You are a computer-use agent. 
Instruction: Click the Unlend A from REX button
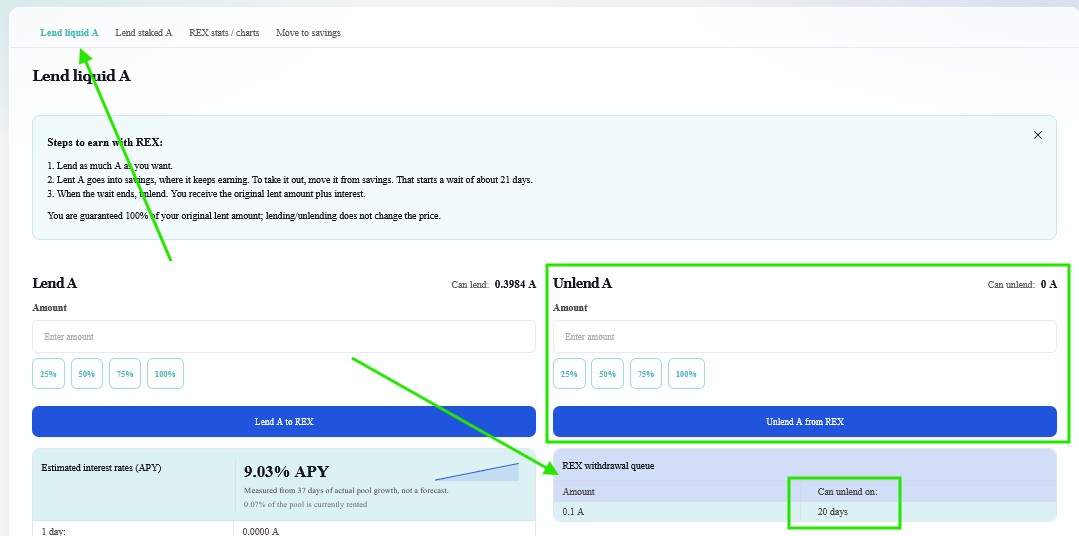(x=804, y=421)
